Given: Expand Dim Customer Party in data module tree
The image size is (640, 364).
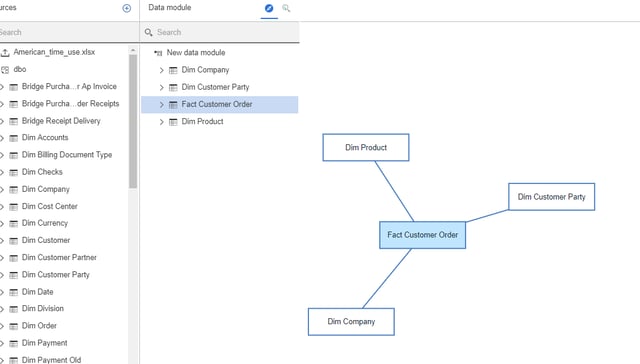Looking at the screenshot, I should [161, 87].
